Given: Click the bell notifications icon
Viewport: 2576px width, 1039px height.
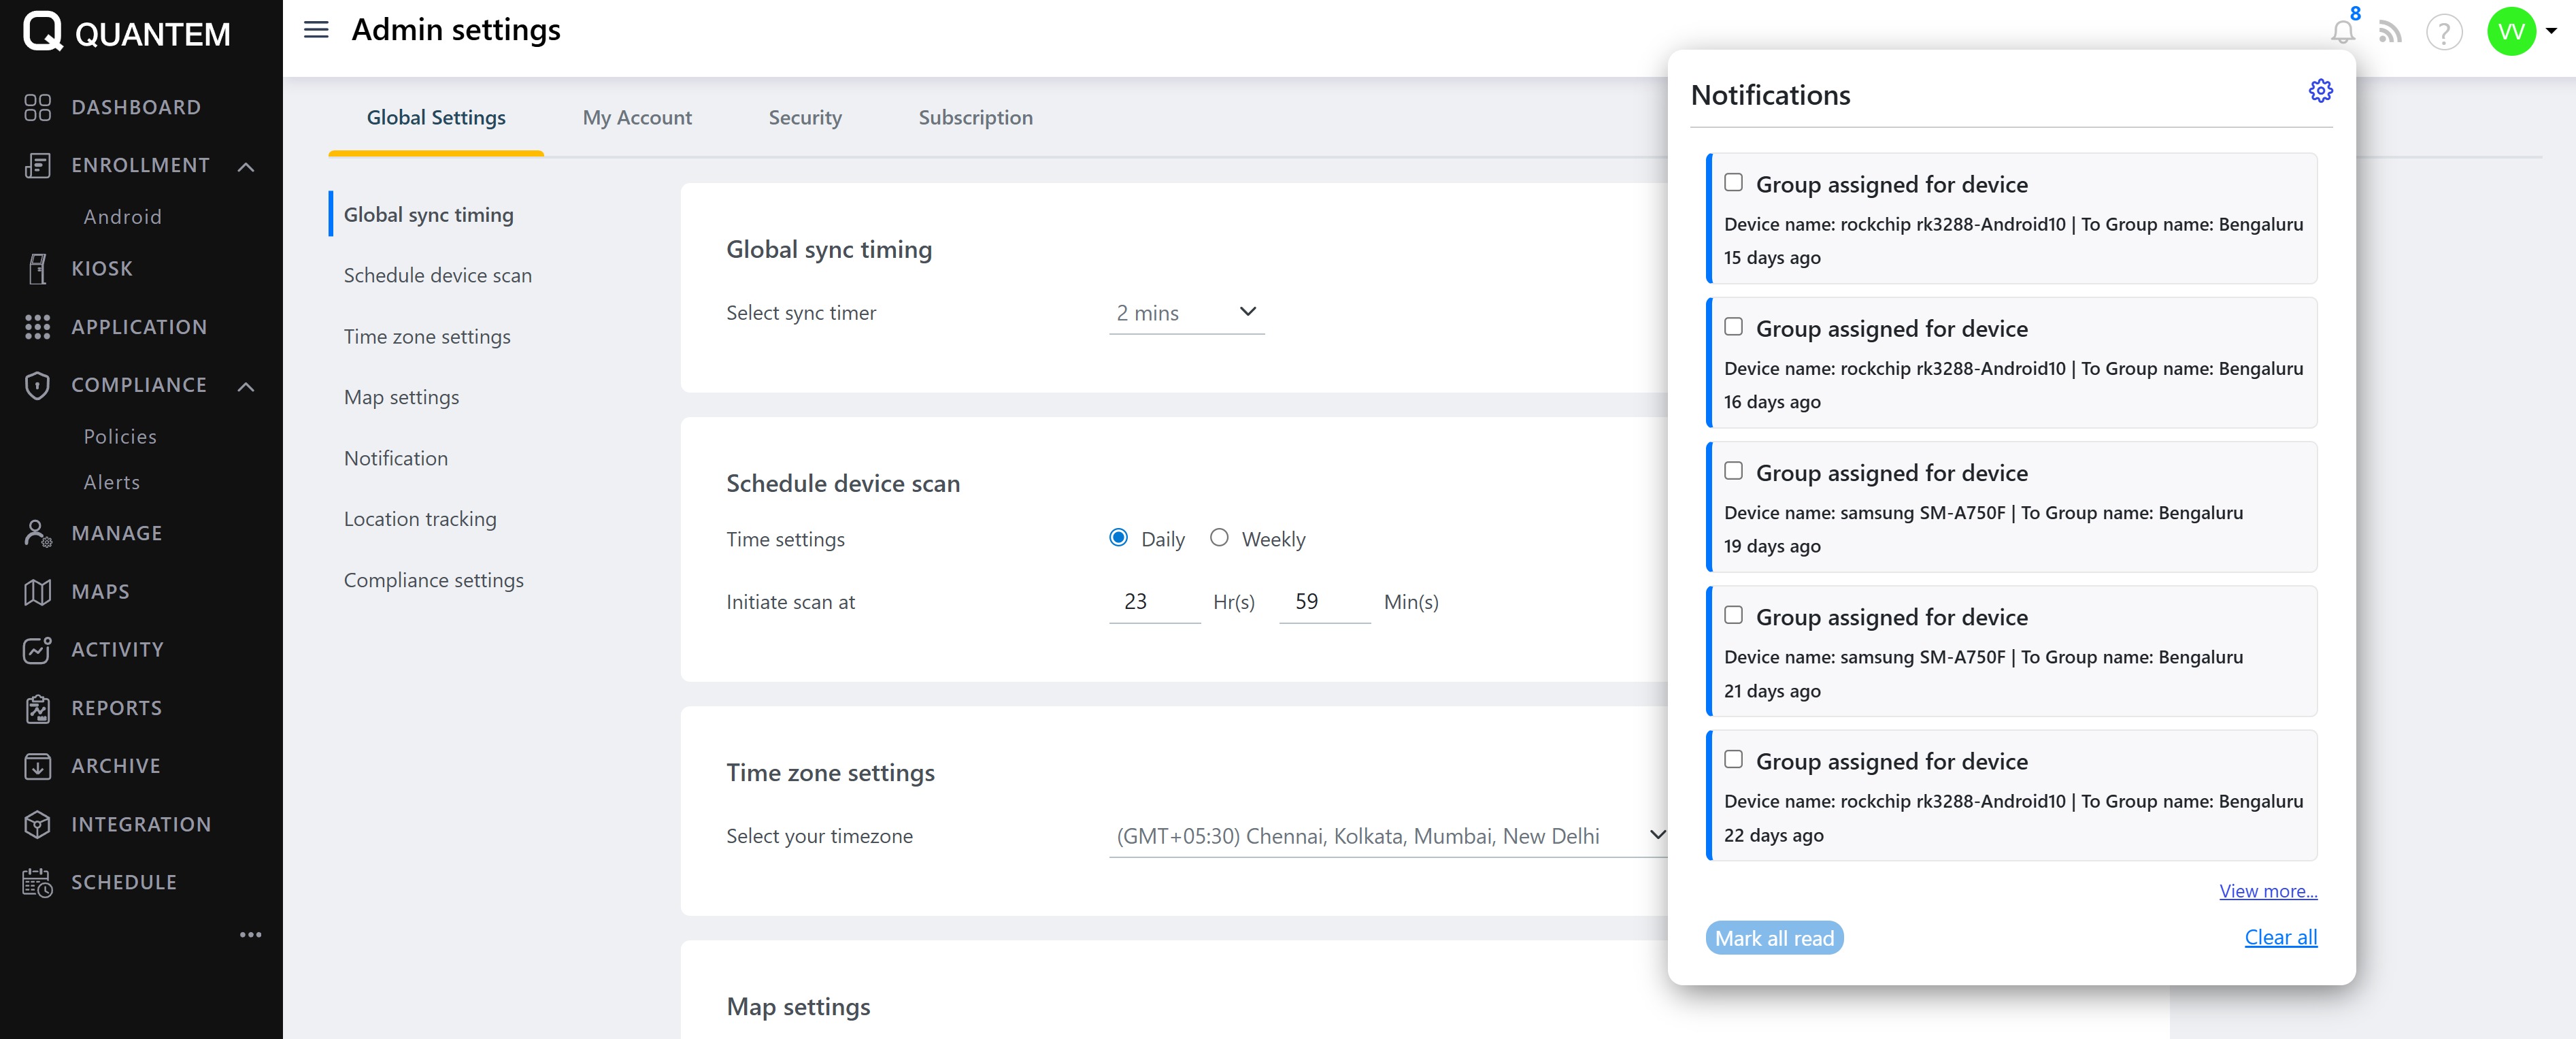Looking at the screenshot, I should (2342, 32).
